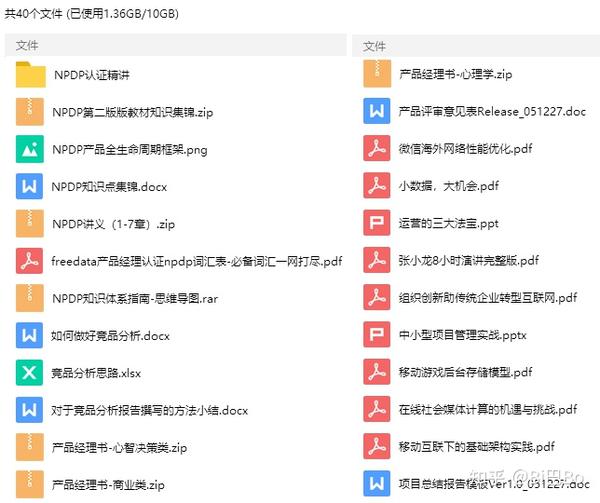This screenshot has height=503, width=600.
Task: Select file name 运营的三大法宝.ppt
Action: (x=448, y=223)
